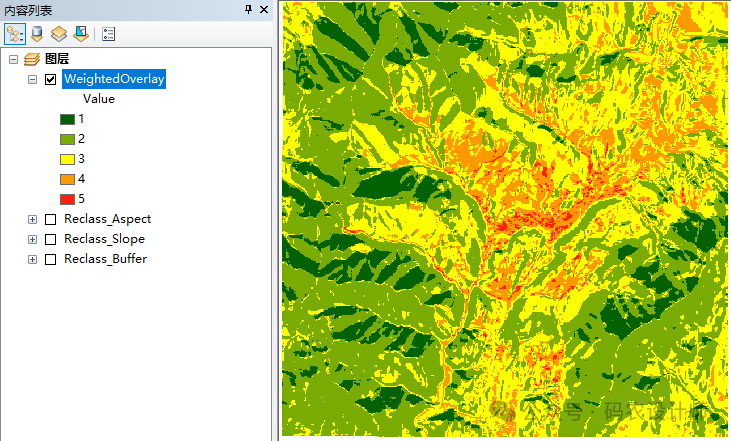
Task: Uncheck the WeightedOverlay layer checkbox
Action: point(51,80)
